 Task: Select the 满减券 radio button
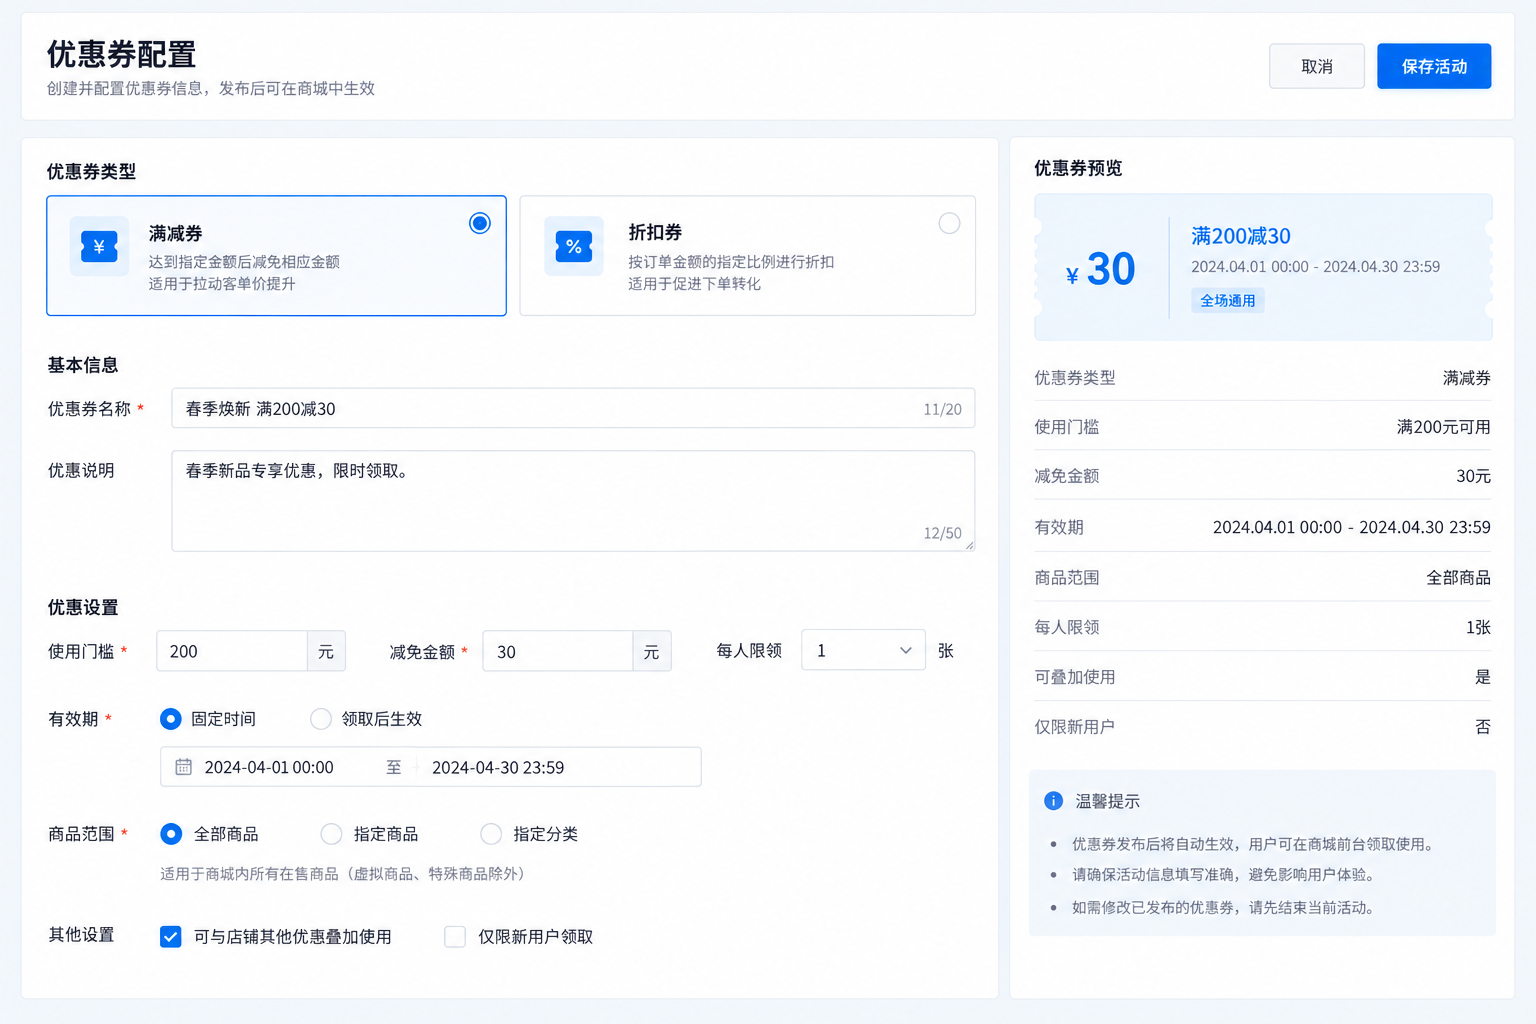pyautogui.click(x=480, y=223)
